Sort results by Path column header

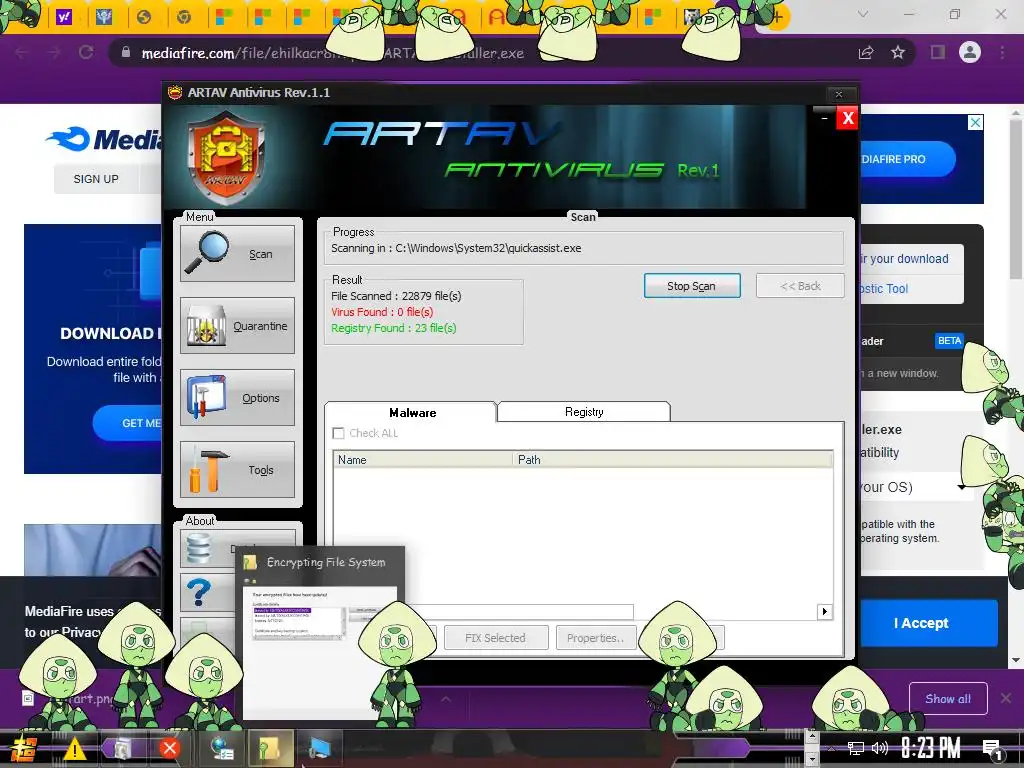(673, 460)
